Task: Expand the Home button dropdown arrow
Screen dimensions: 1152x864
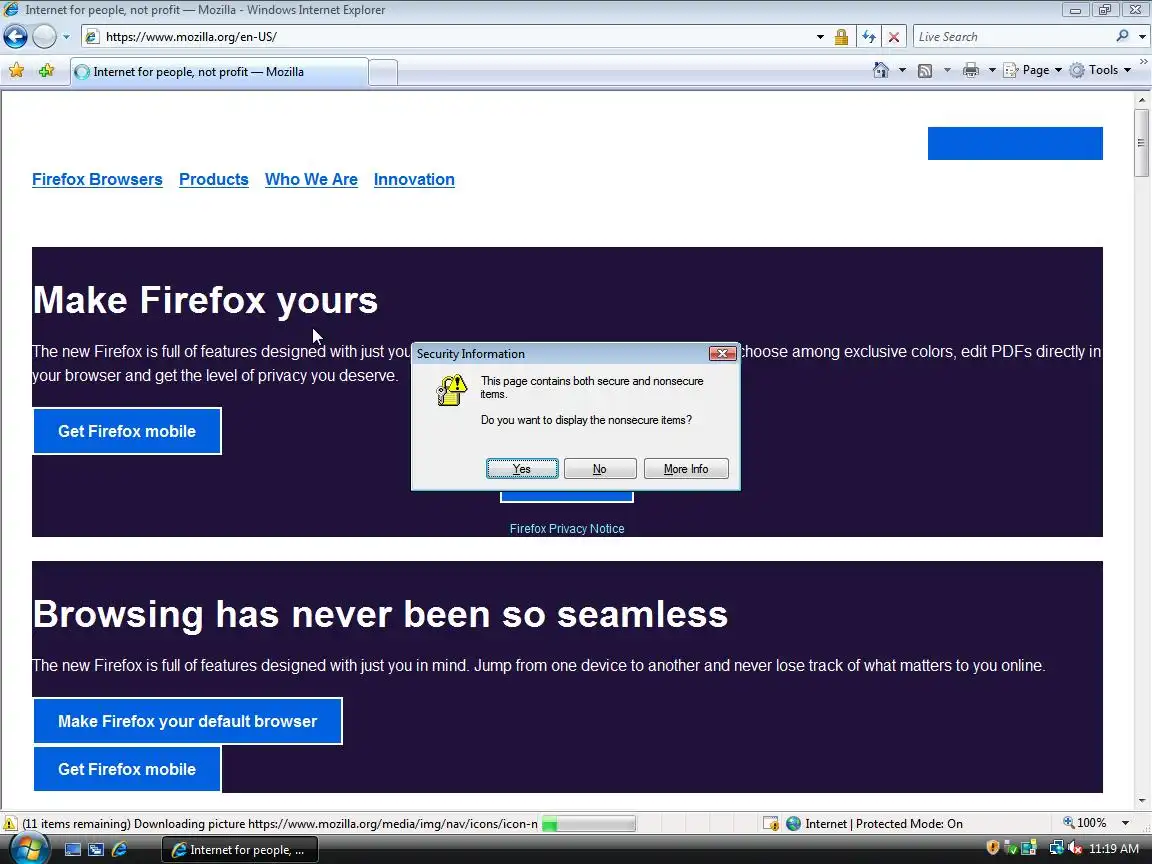Action: [x=902, y=70]
